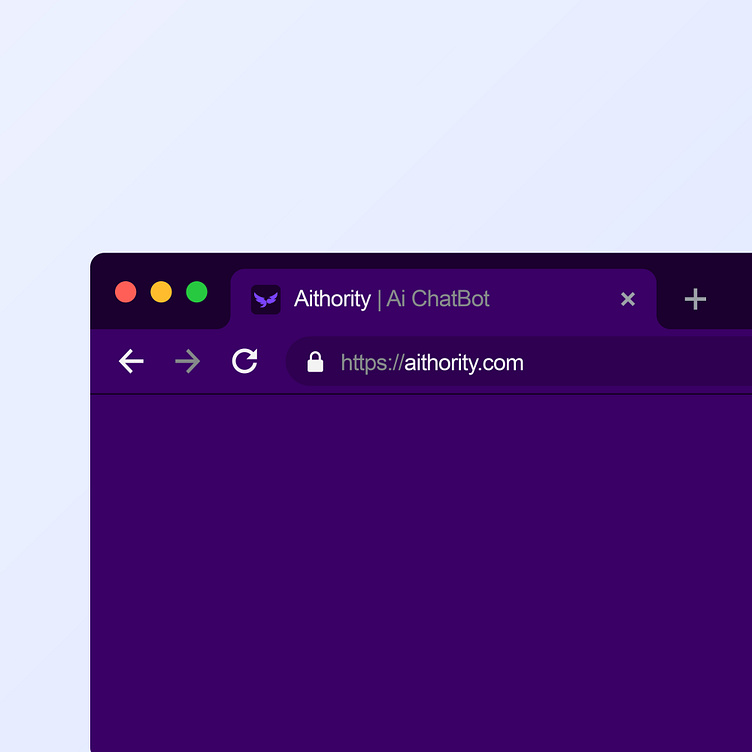Screen dimensions: 752x752
Task: View site security via the padlock icon
Action: click(x=315, y=362)
